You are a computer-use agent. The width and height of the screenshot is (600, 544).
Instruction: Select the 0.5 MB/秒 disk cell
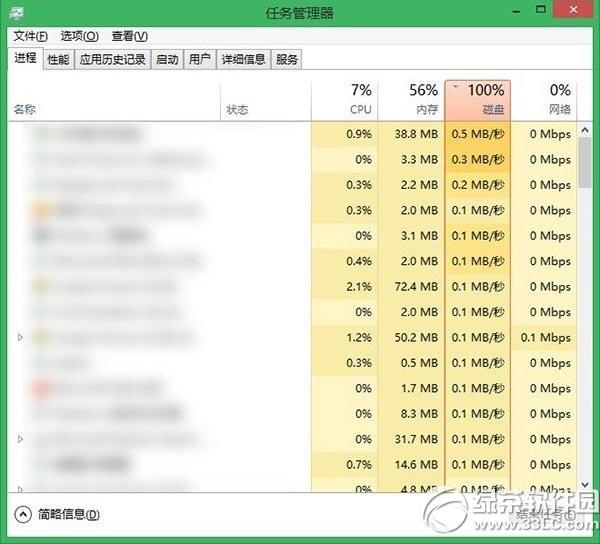478,134
